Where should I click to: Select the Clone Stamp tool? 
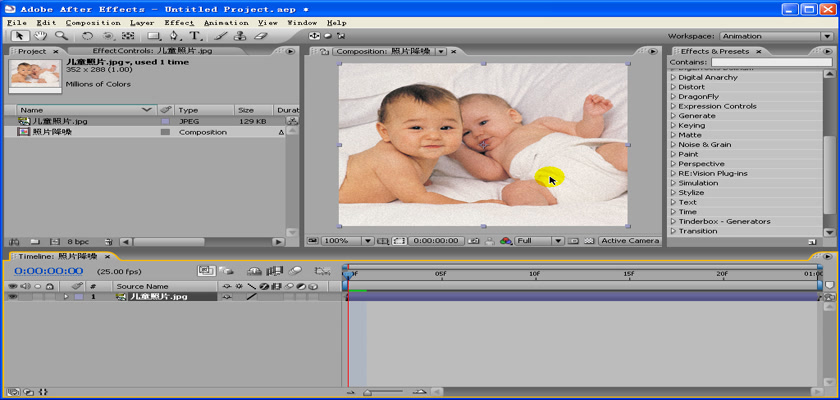click(x=240, y=36)
